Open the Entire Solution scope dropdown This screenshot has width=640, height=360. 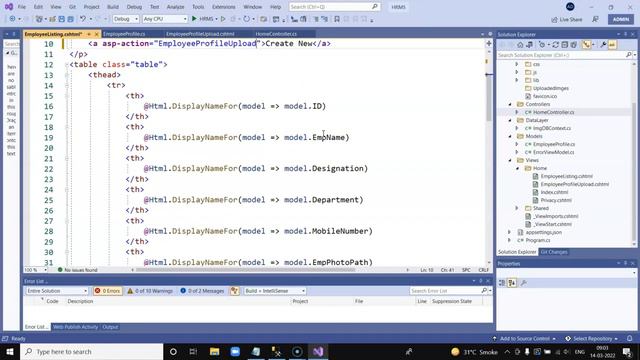[57, 291]
